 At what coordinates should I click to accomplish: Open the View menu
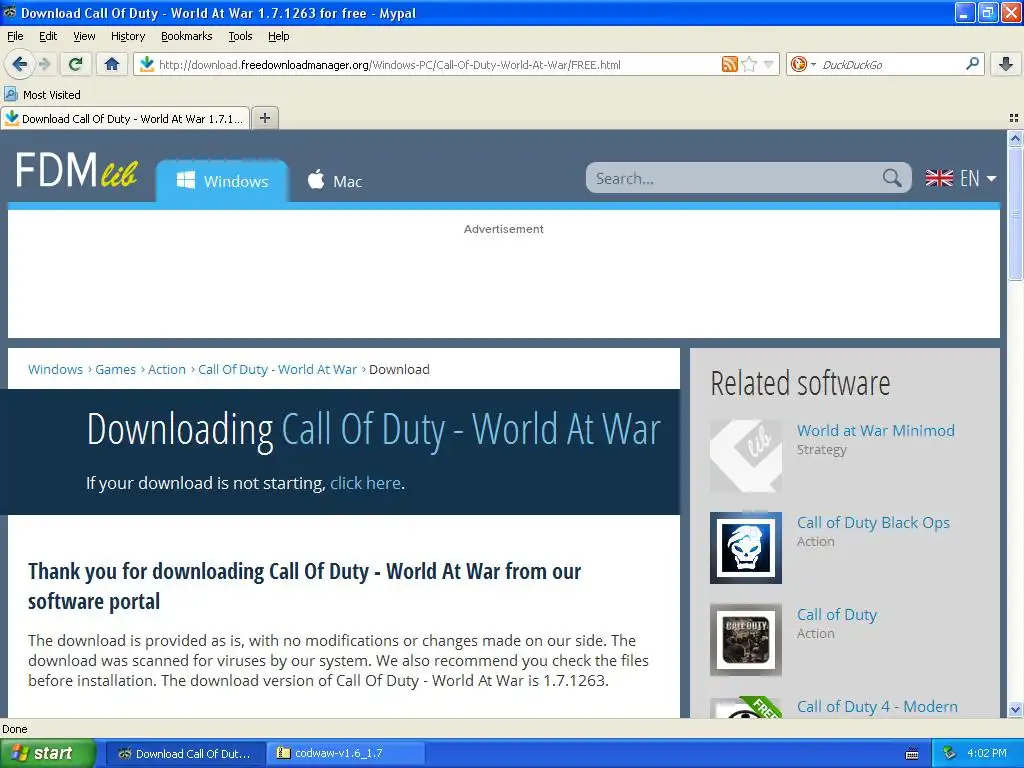[84, 36]
